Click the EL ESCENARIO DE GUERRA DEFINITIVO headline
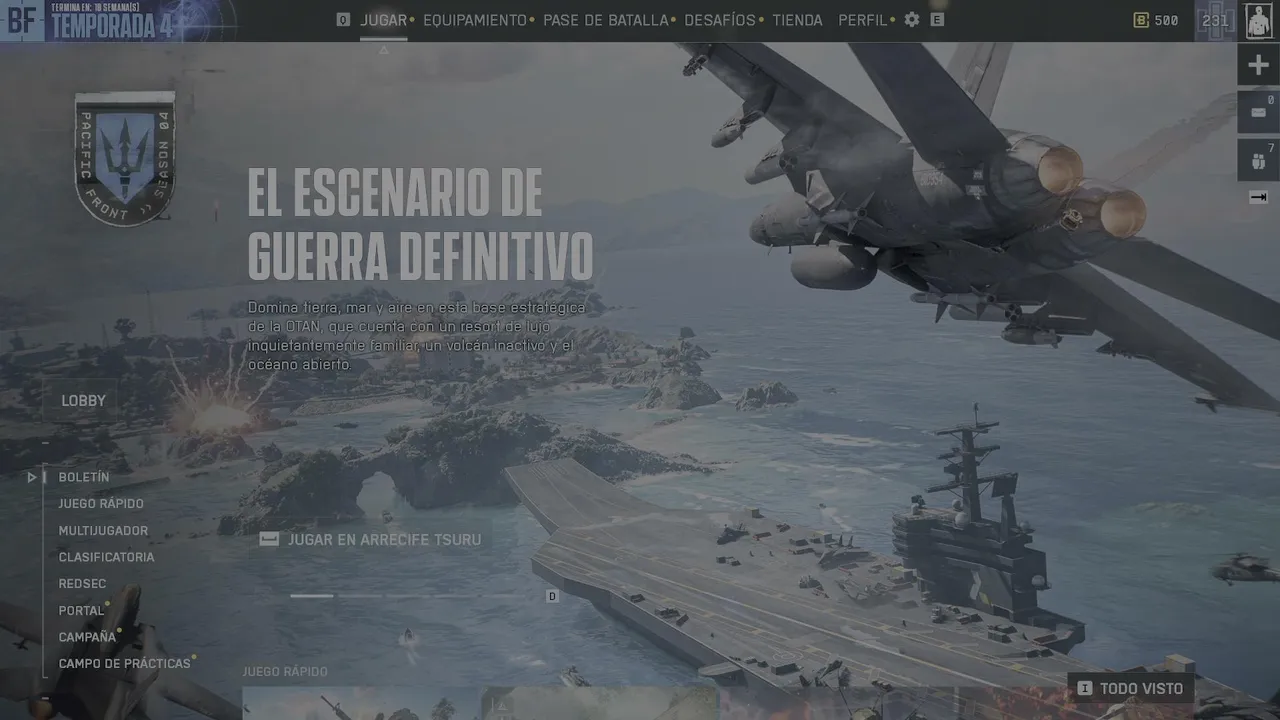Viewport: 1280px width, 720px height. click(x=420, y=224)
